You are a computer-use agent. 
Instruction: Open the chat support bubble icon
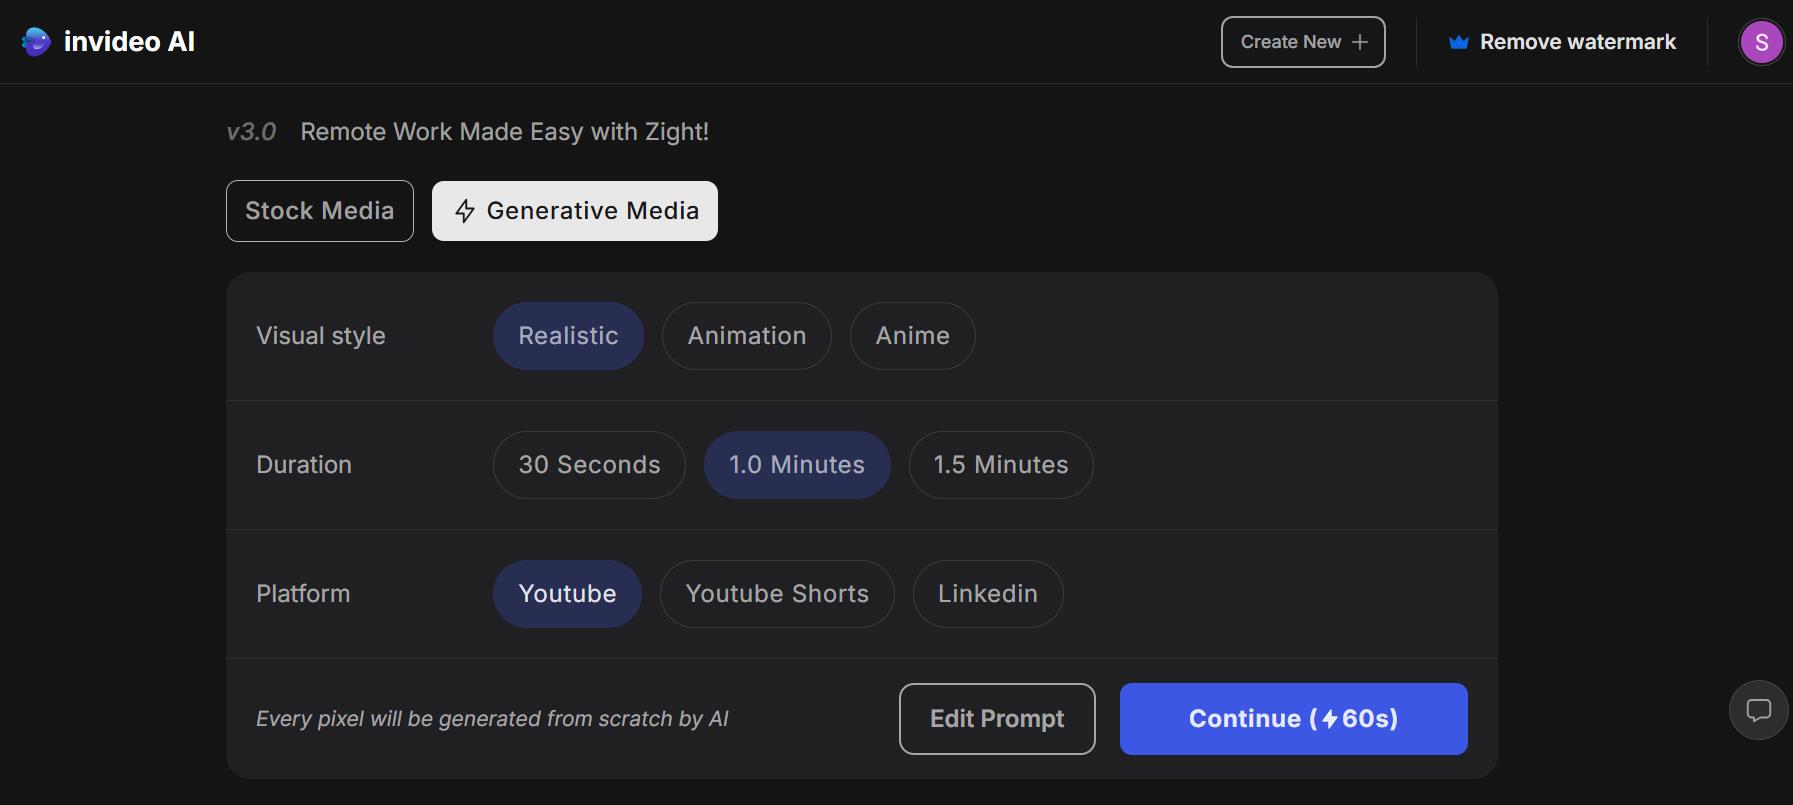pyautogui.click(x=1758, y=710)
